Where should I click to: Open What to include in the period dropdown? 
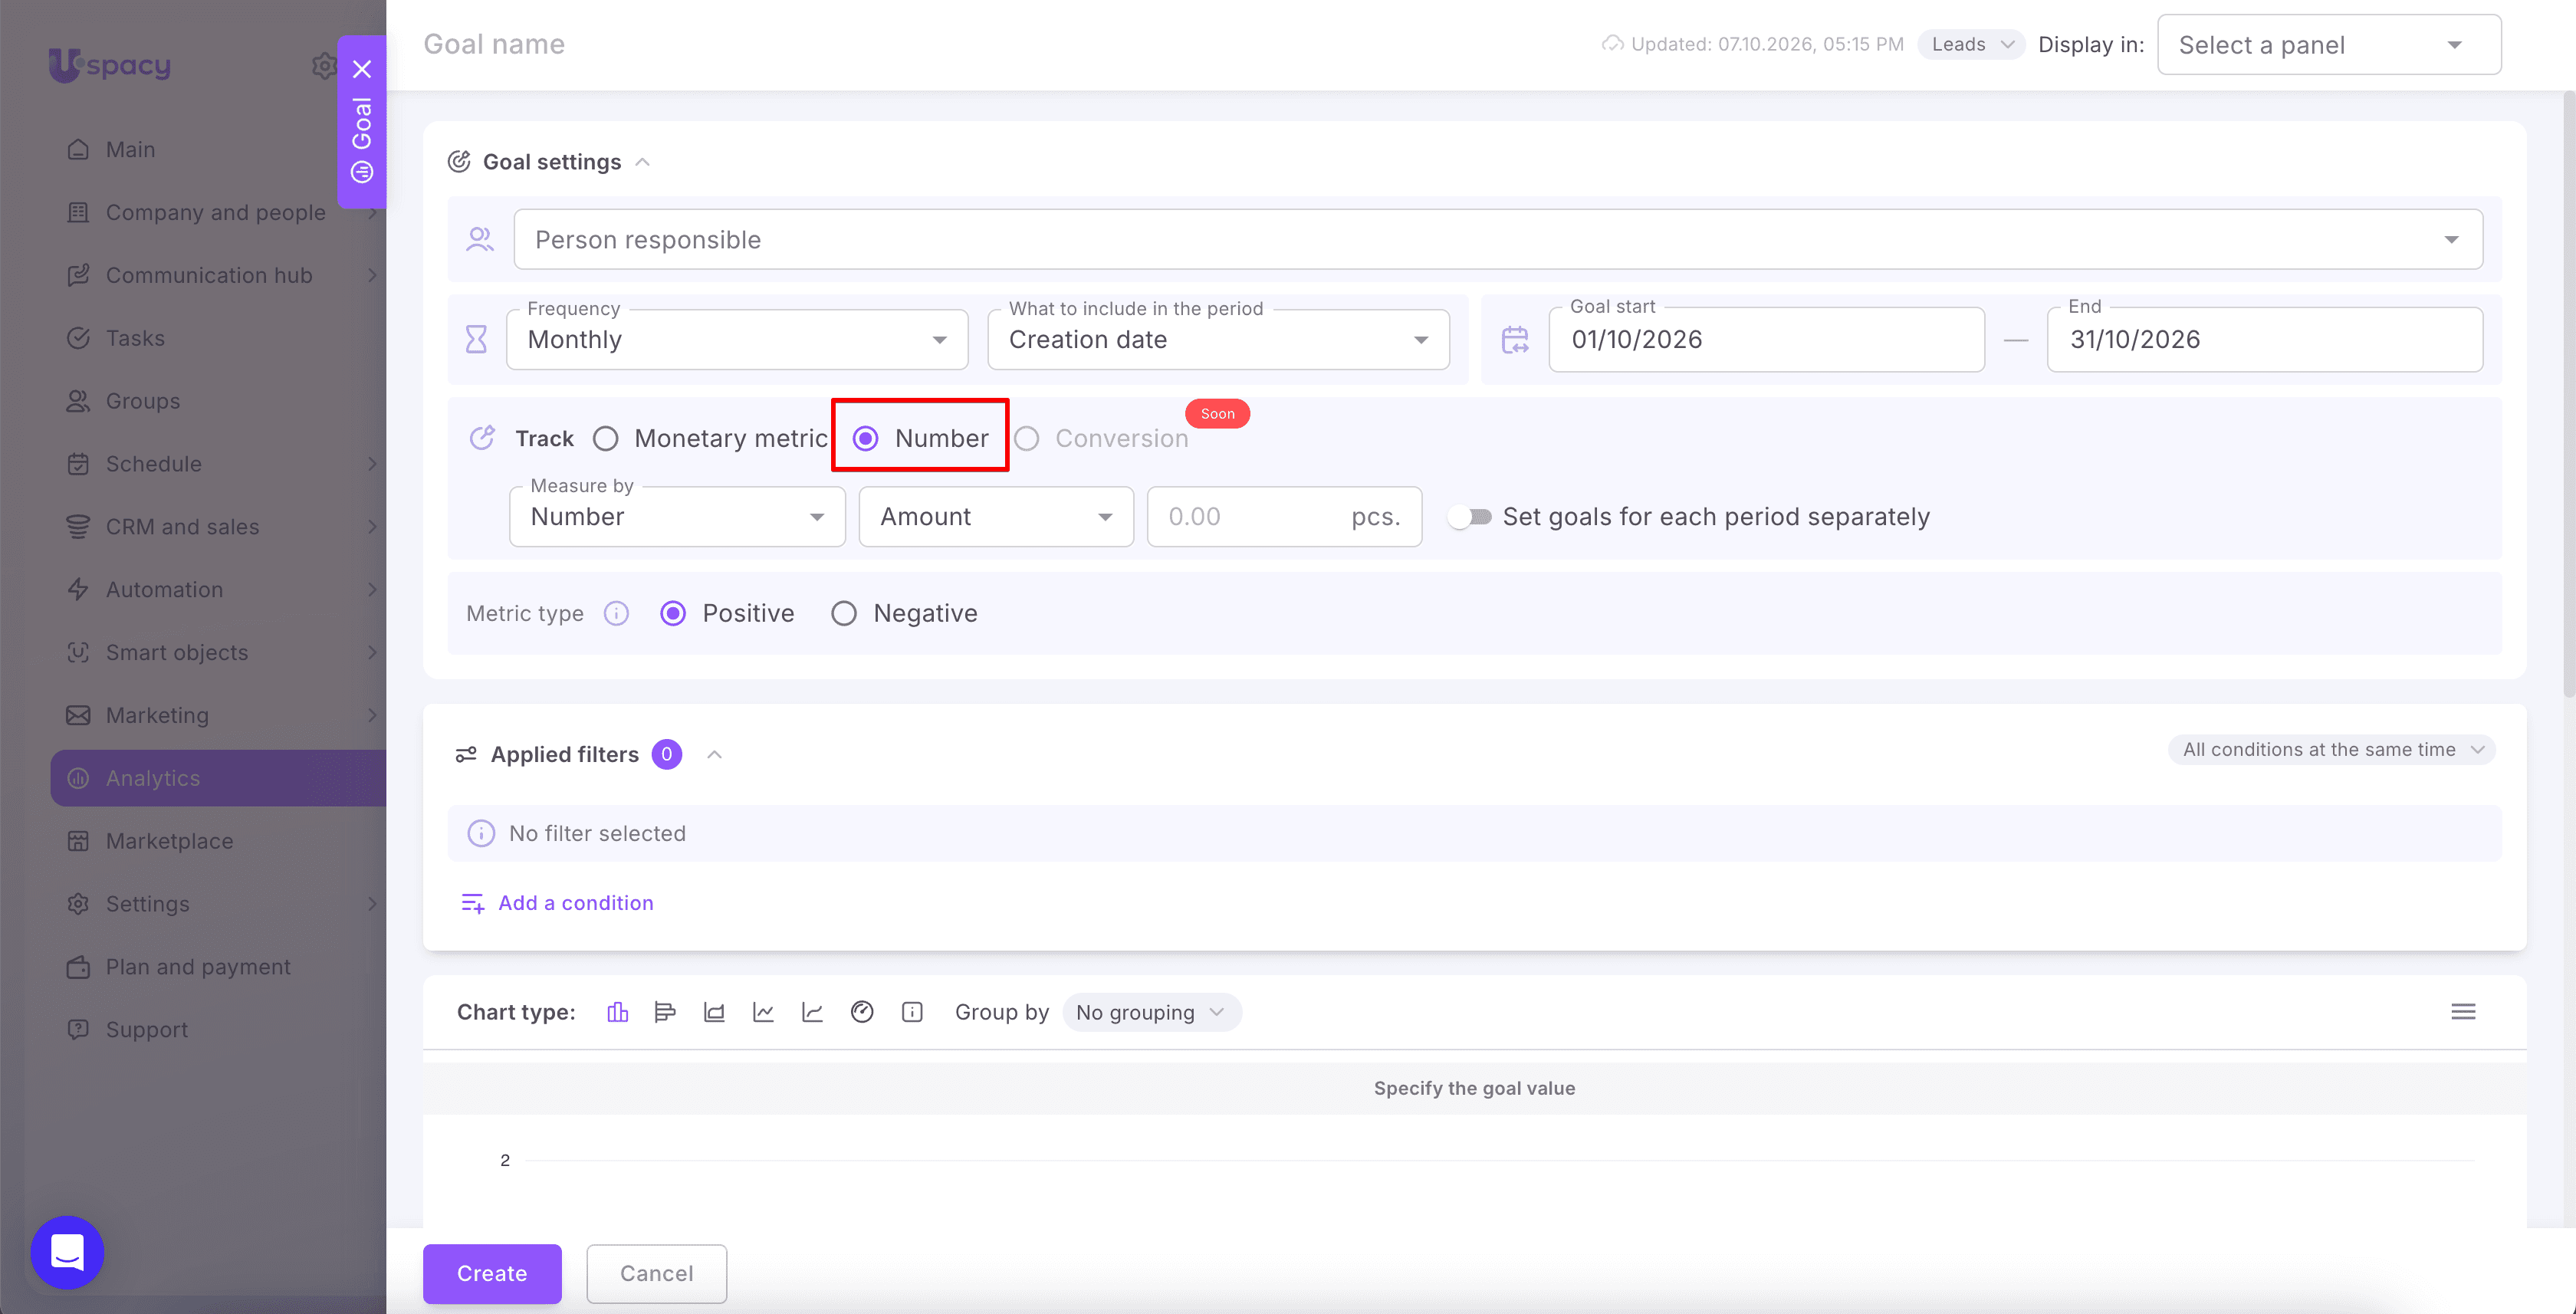[1218, 340]
